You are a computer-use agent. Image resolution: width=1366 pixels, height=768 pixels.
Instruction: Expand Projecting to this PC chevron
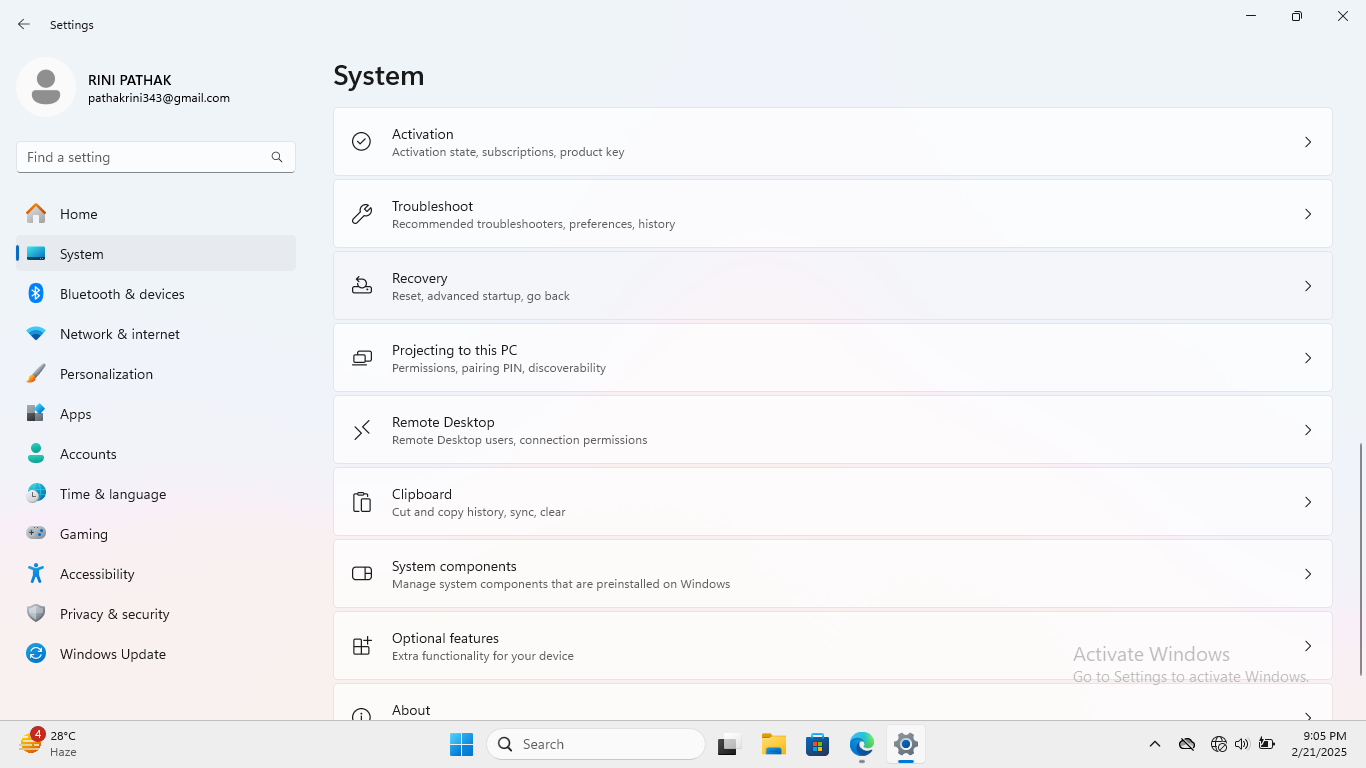1307,358
